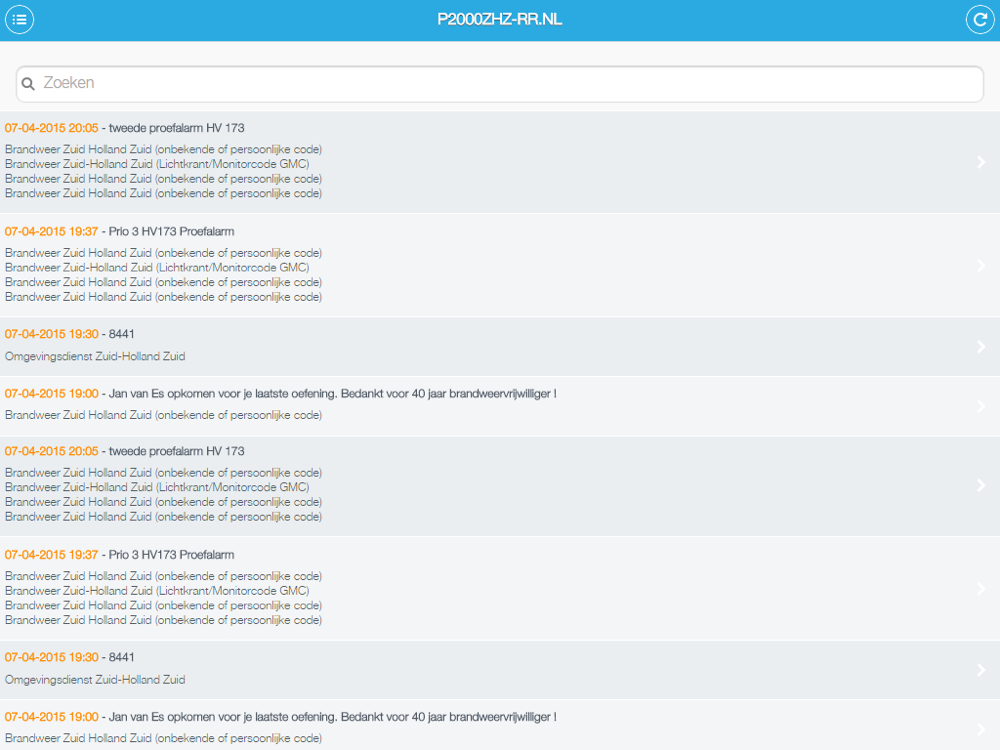Click the magnifier icon in search bar
Image resolution: width=1000 pixels, height=750 pixels.
pos(28,84)
